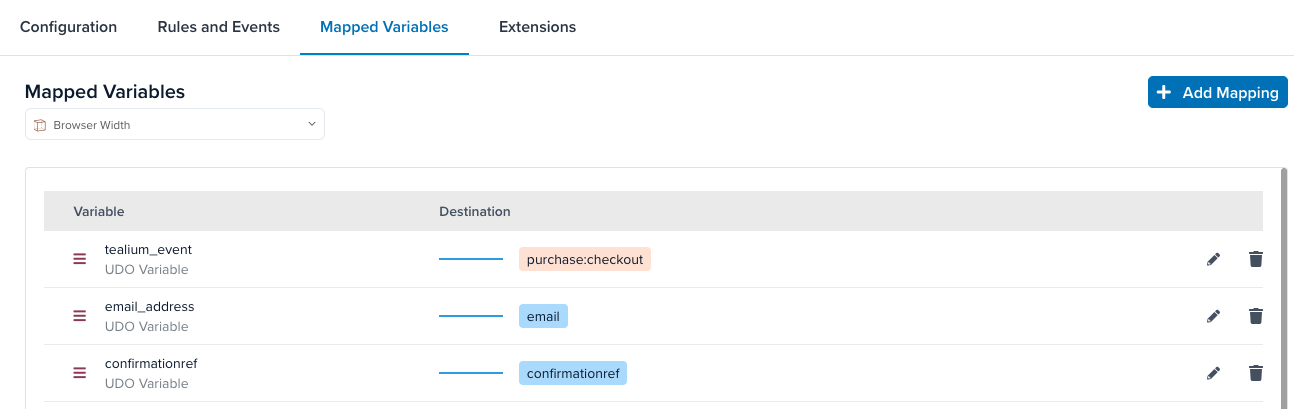This screenshot has width=1294, height=409.
Task: Delete the email_address mapping
Action: coord(1256,316)
